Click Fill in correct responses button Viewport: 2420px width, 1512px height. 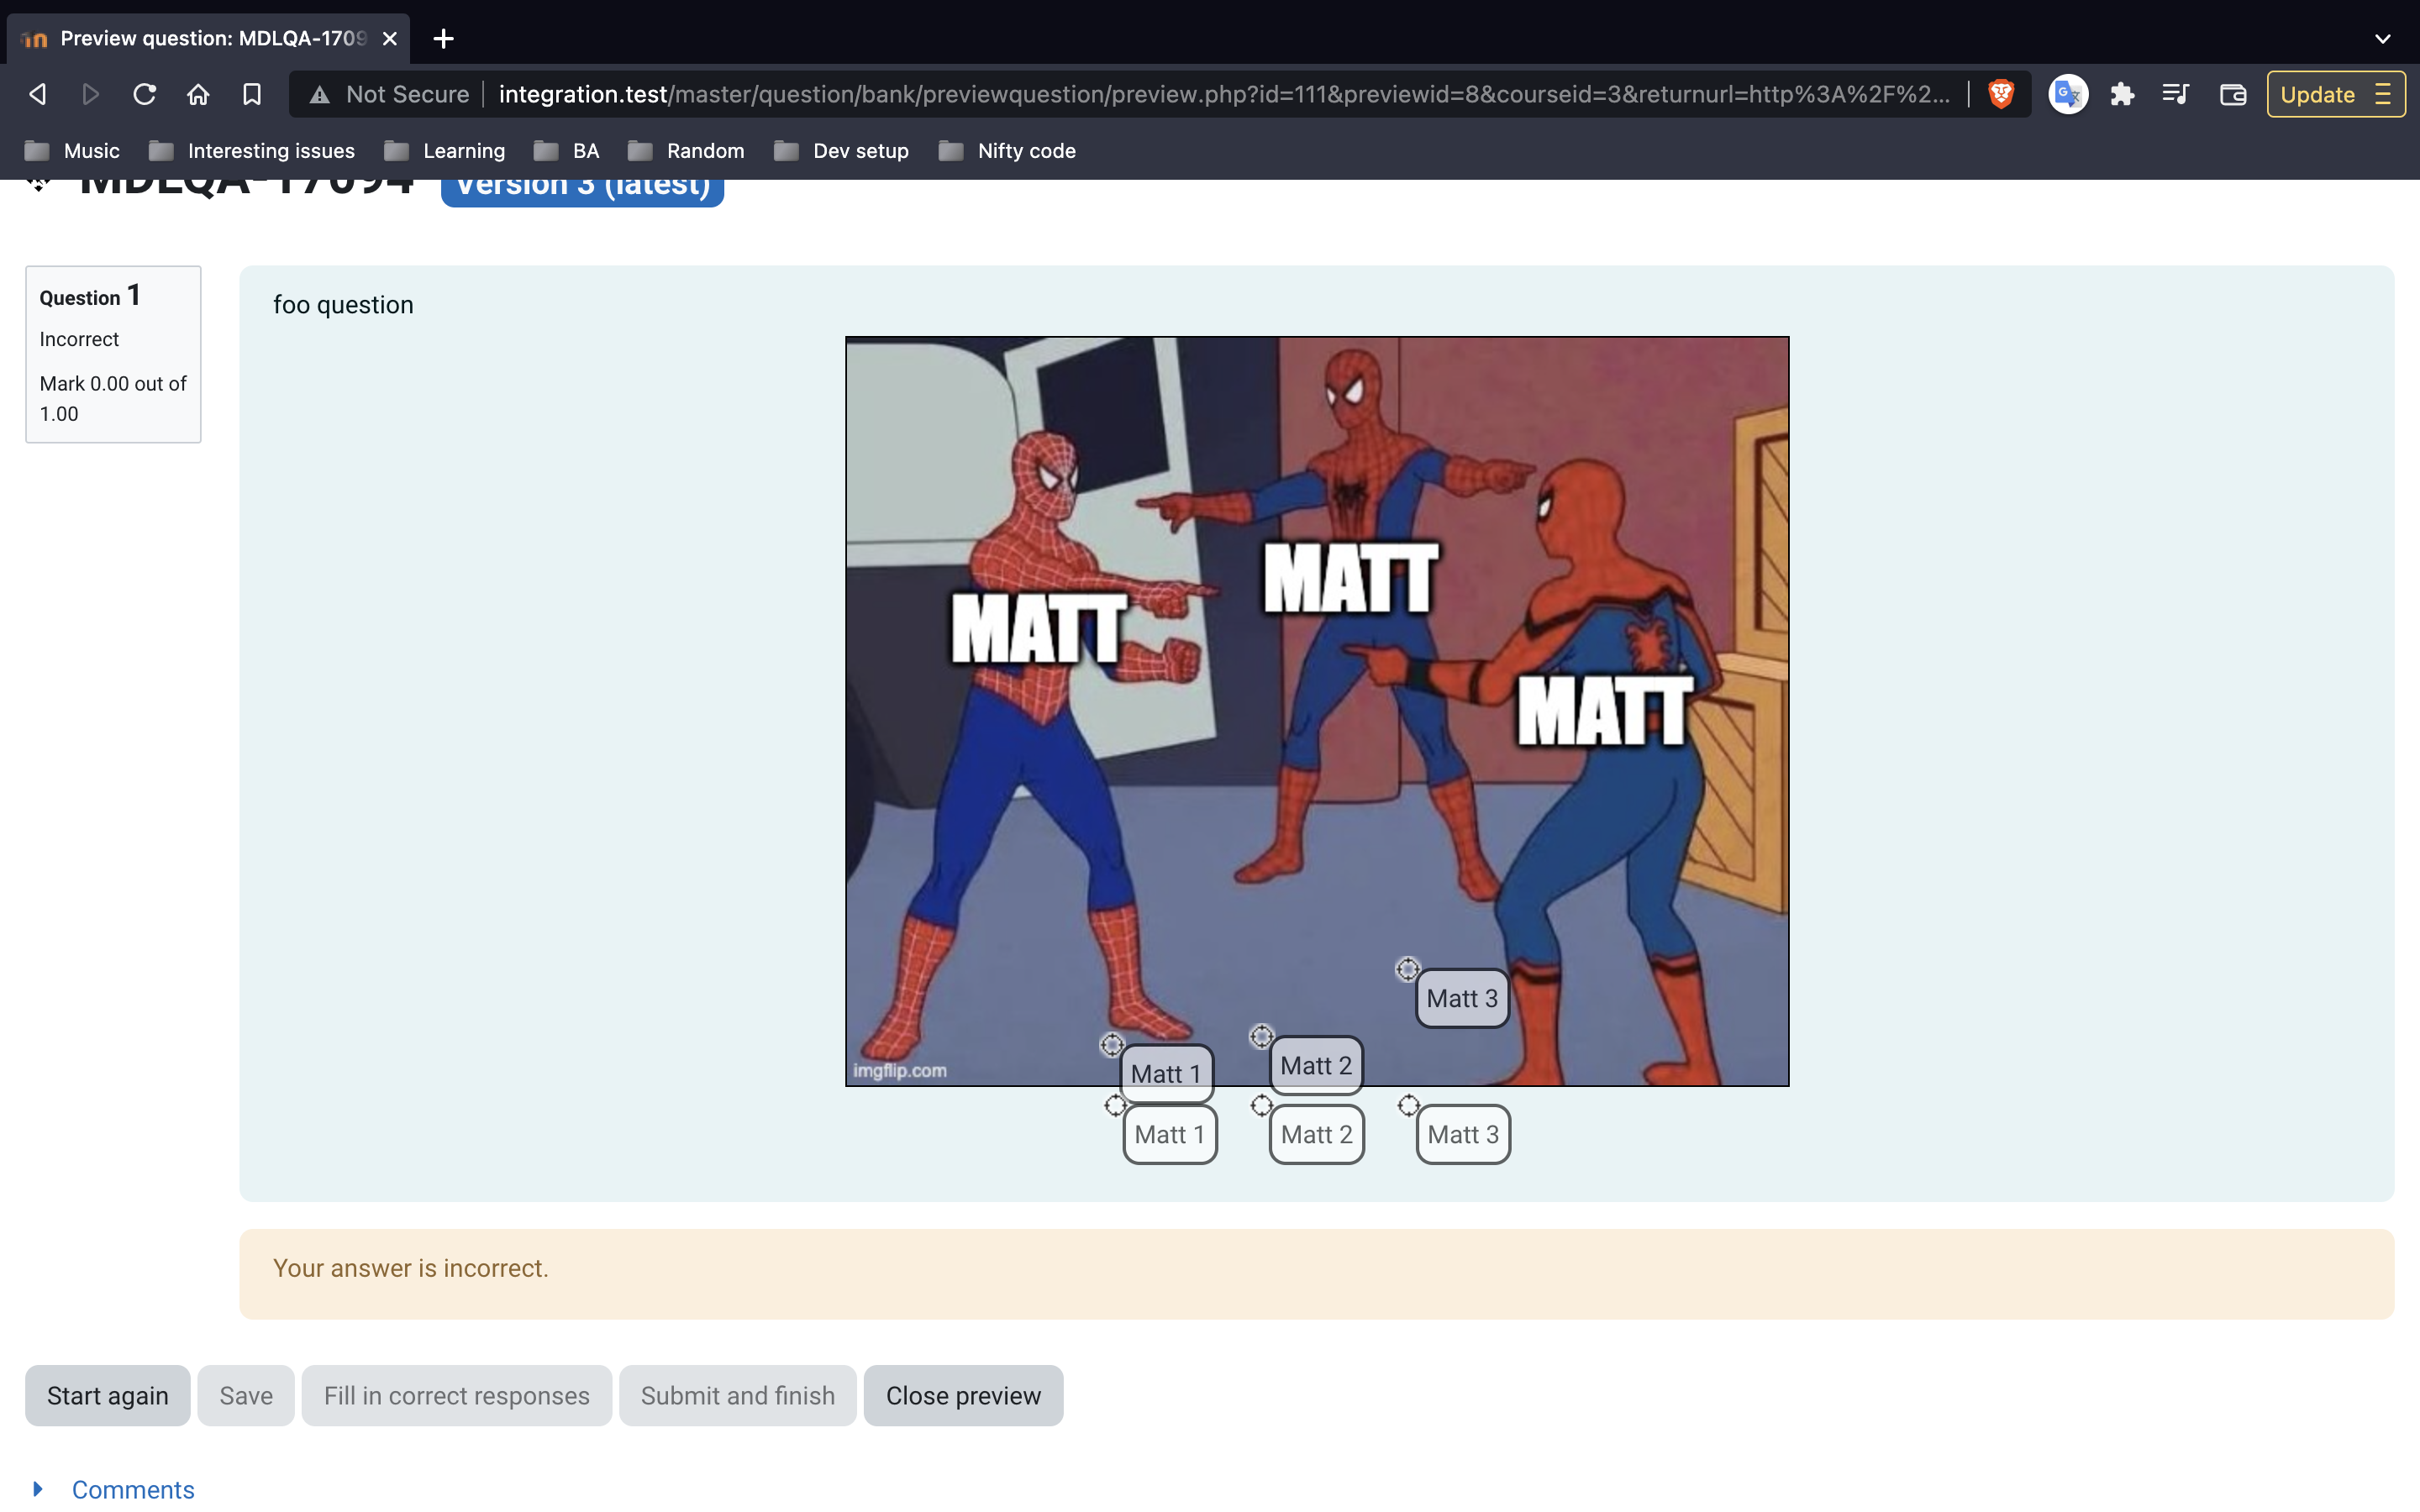[x=457, y=1395]
